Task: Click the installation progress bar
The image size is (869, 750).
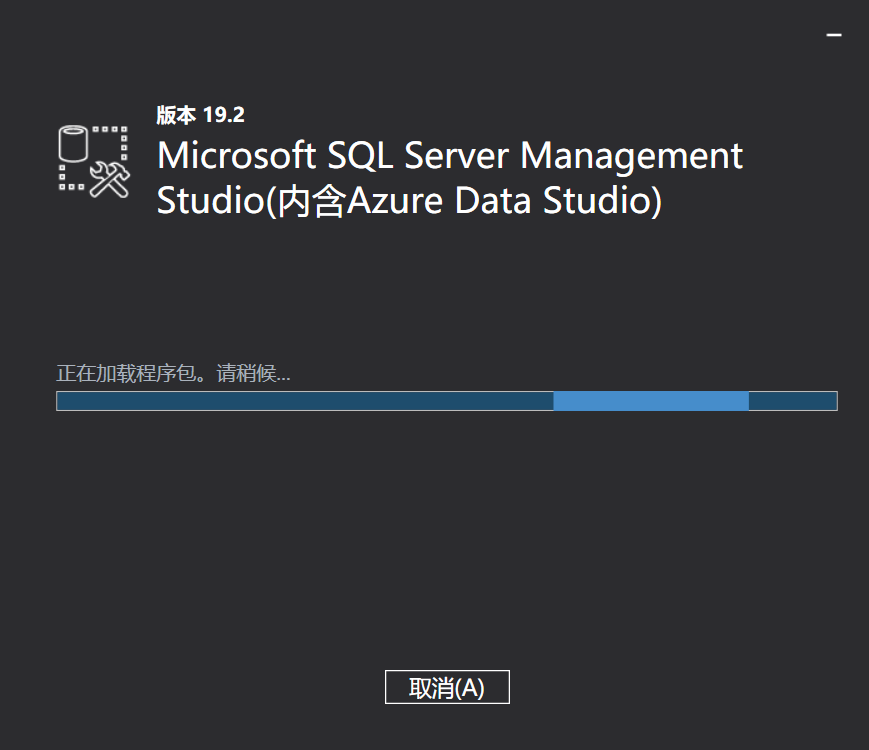Action: click(447, 400)
